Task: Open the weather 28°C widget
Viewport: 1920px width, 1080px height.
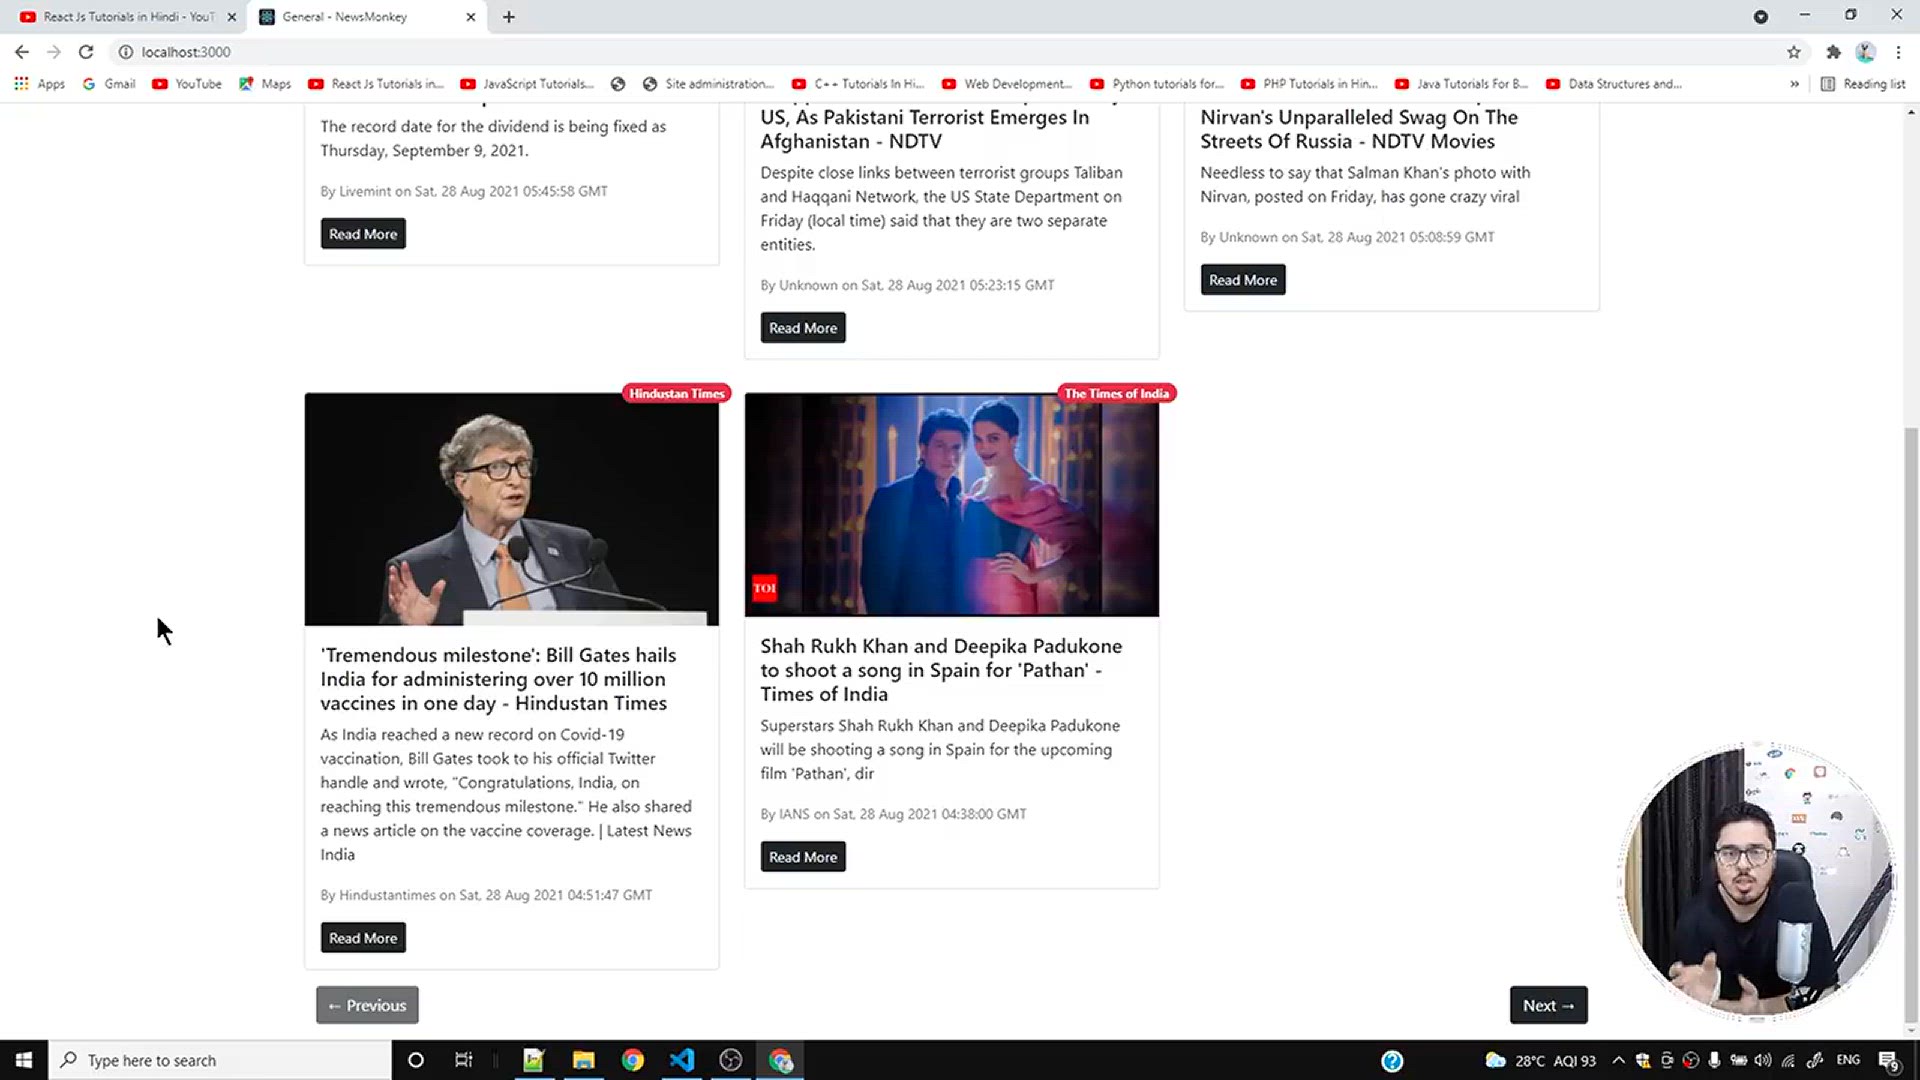Action: pyautogui.click(x=1540, y=1060)
